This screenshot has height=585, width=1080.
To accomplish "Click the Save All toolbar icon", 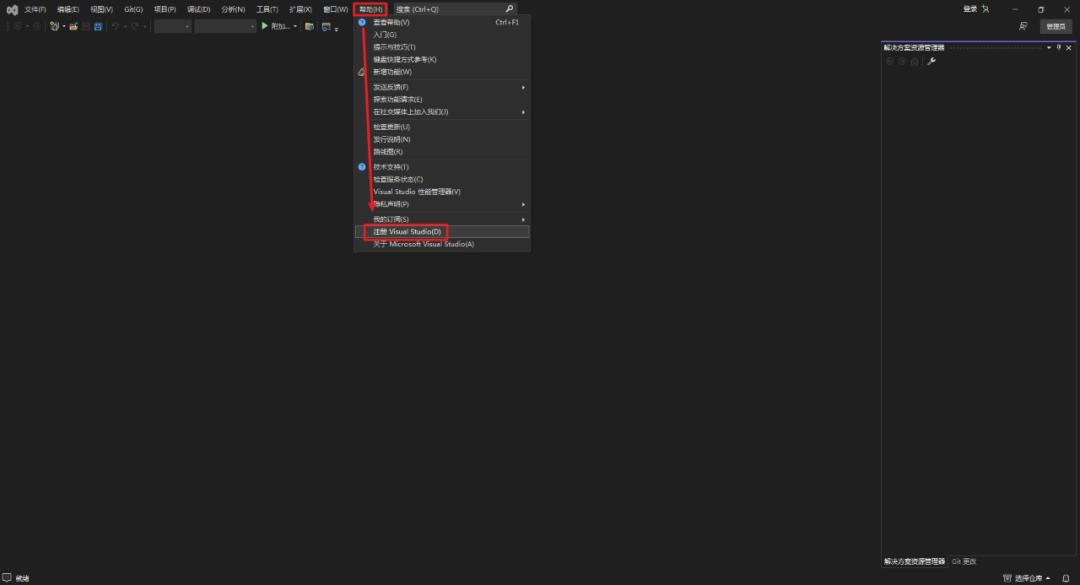I will coord(98,26).
